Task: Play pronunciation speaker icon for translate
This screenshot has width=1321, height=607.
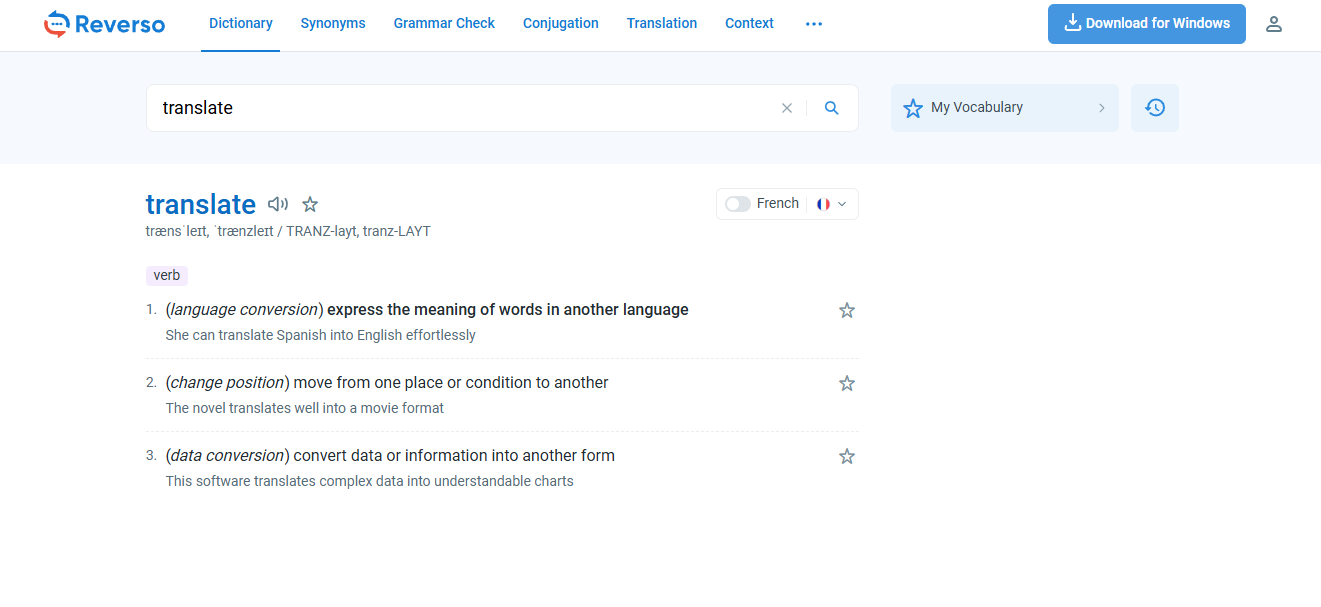Action: (278, 204)
